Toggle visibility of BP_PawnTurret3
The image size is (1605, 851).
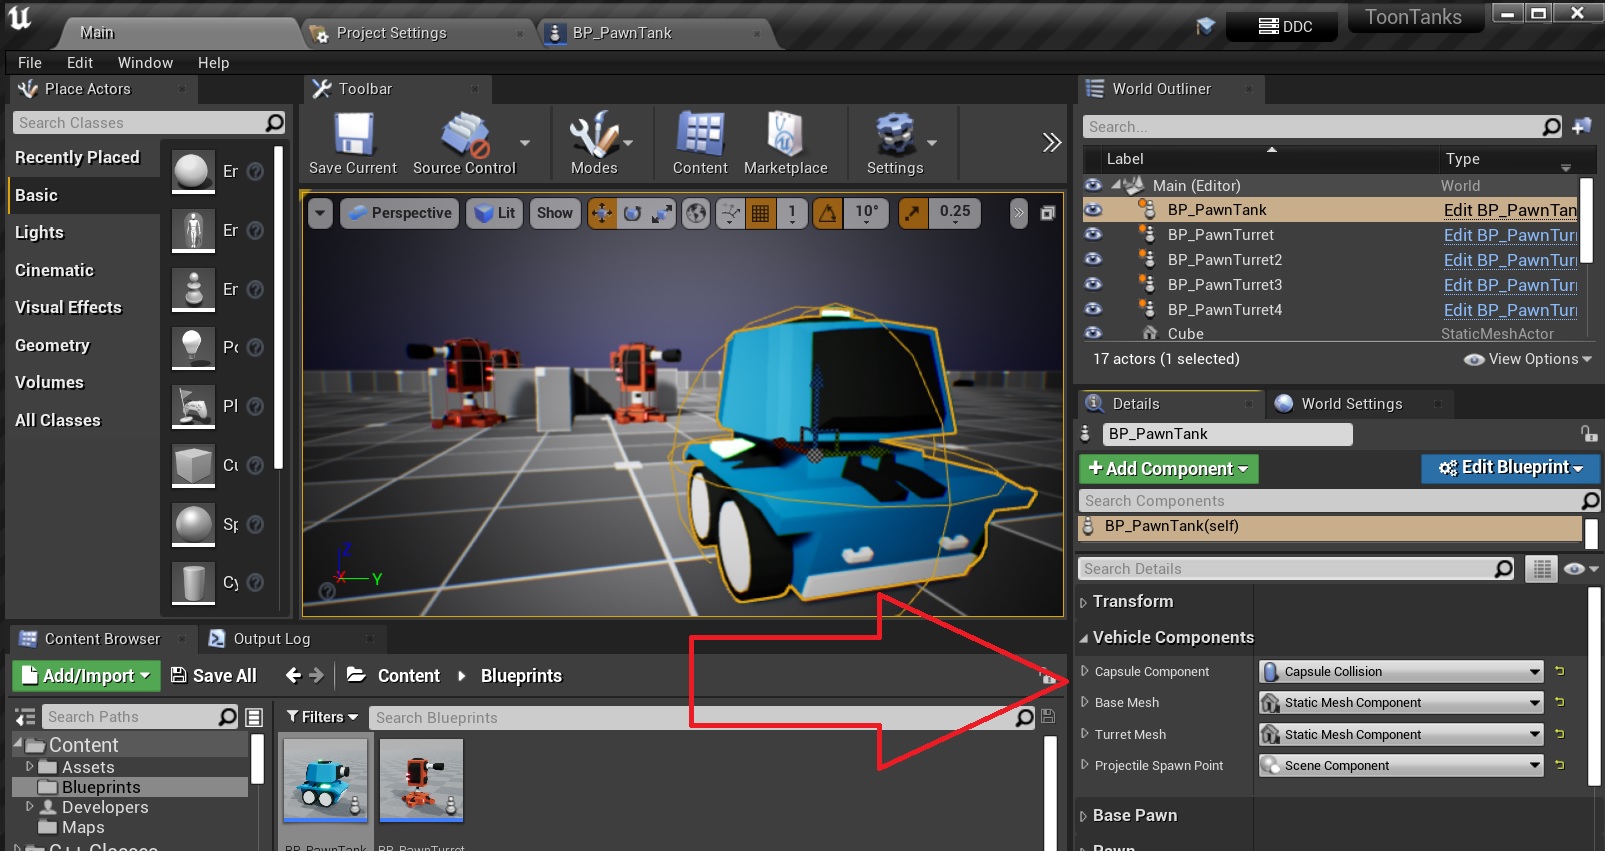click(1093, 284)
